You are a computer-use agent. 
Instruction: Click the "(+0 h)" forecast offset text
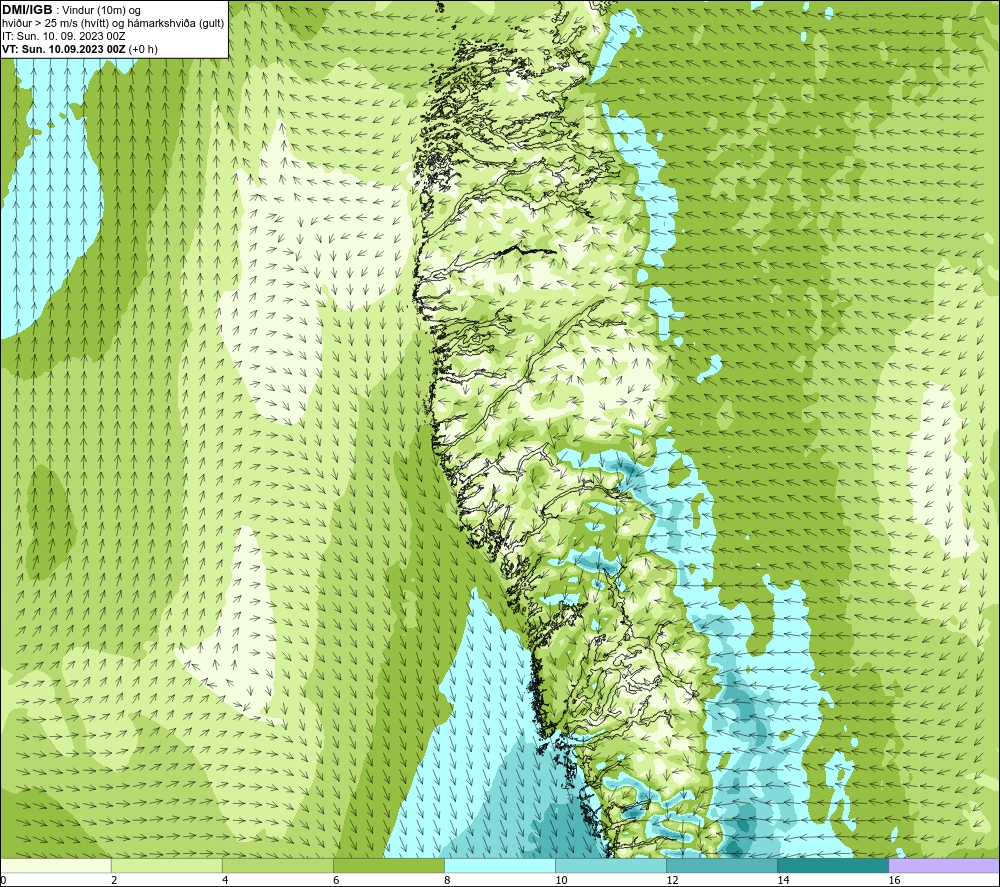click(143, 49)
